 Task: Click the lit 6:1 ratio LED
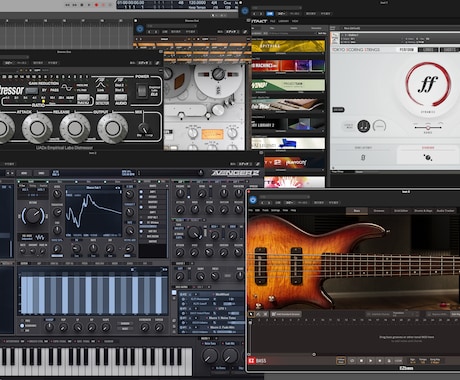point(43,101)
